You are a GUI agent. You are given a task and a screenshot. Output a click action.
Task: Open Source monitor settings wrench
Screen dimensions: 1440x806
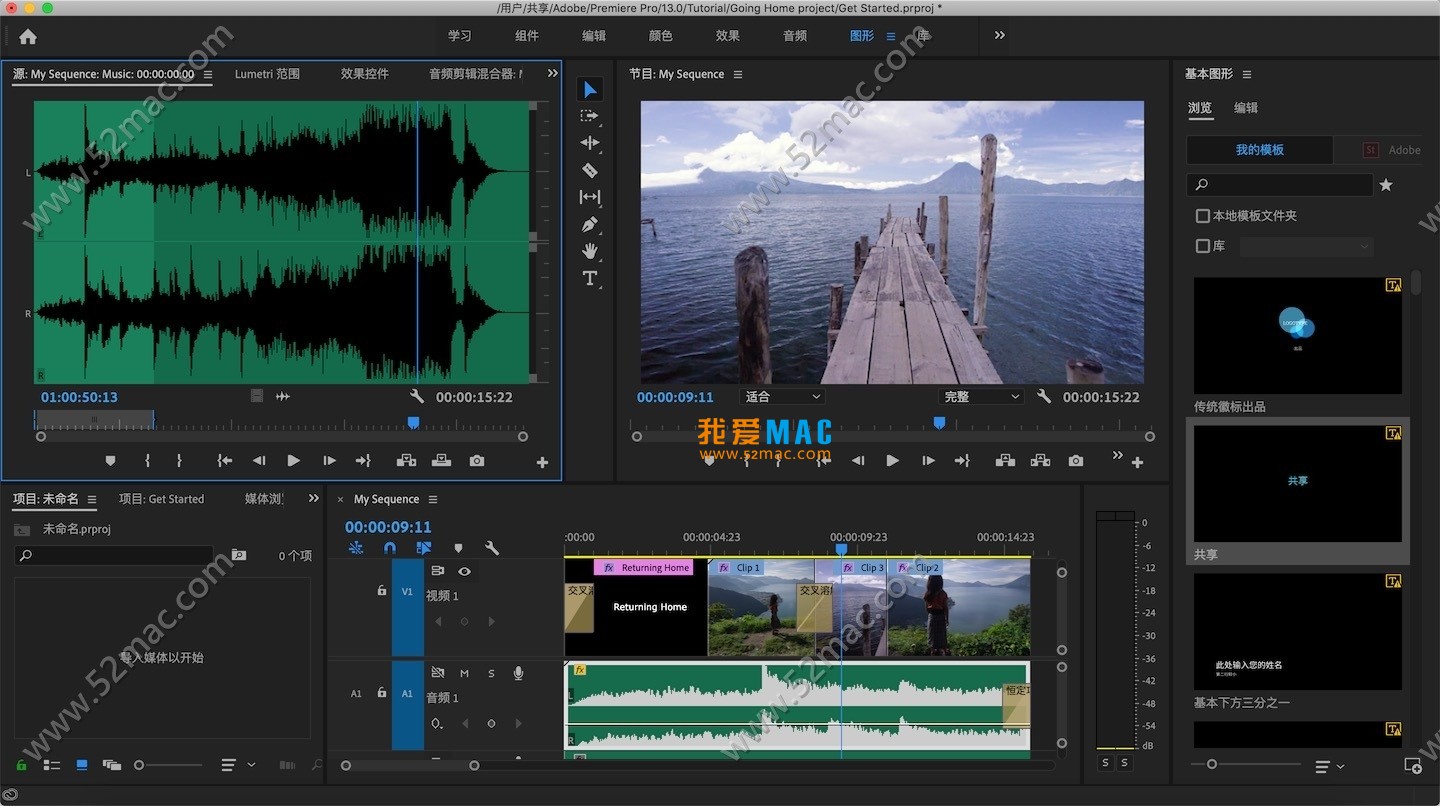pos(418,397)
